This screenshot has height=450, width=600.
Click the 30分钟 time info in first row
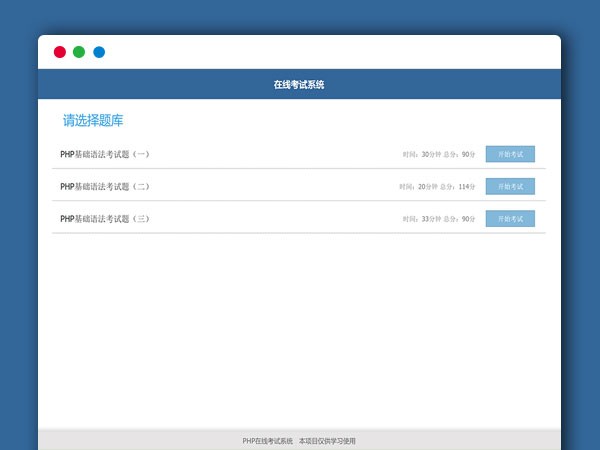421,155
